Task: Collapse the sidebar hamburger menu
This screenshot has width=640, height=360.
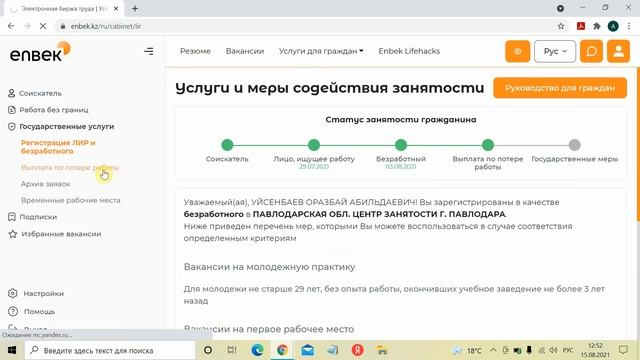Action: (149, 51)
